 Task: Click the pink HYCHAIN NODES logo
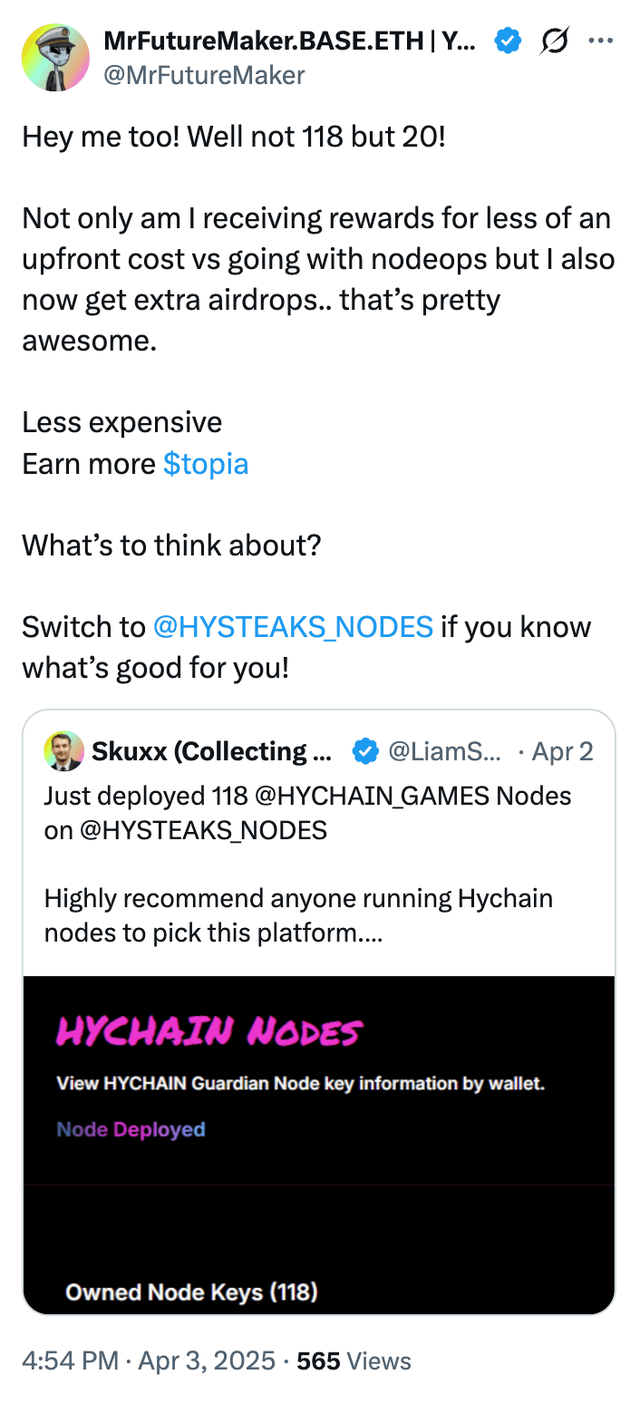[x=209, y=1031]
